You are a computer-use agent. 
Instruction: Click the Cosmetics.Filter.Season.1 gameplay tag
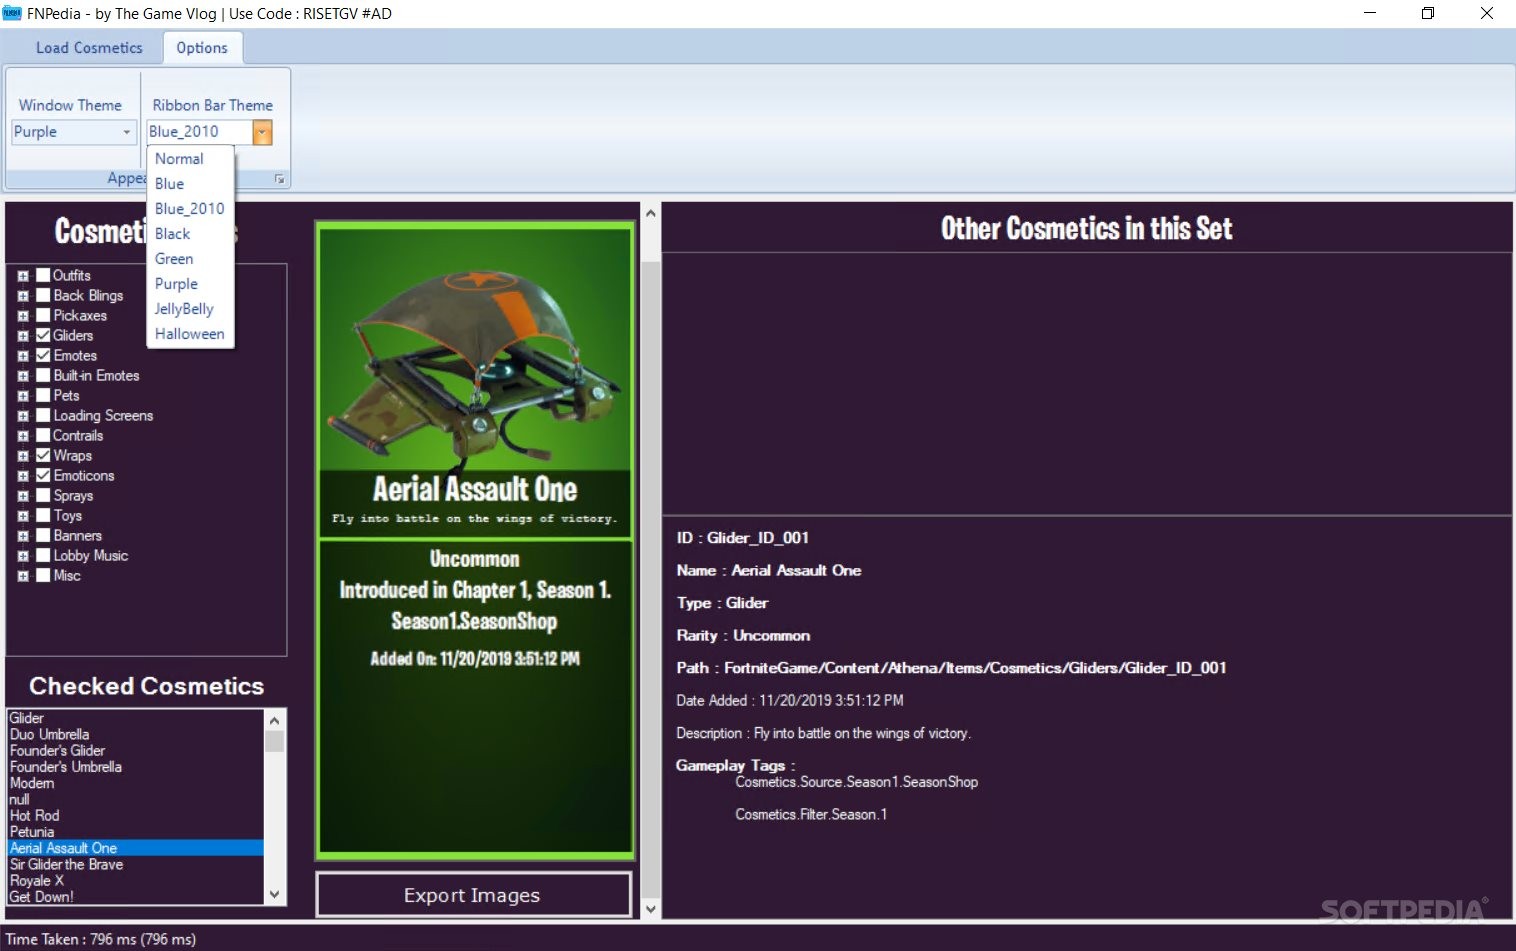811,815
